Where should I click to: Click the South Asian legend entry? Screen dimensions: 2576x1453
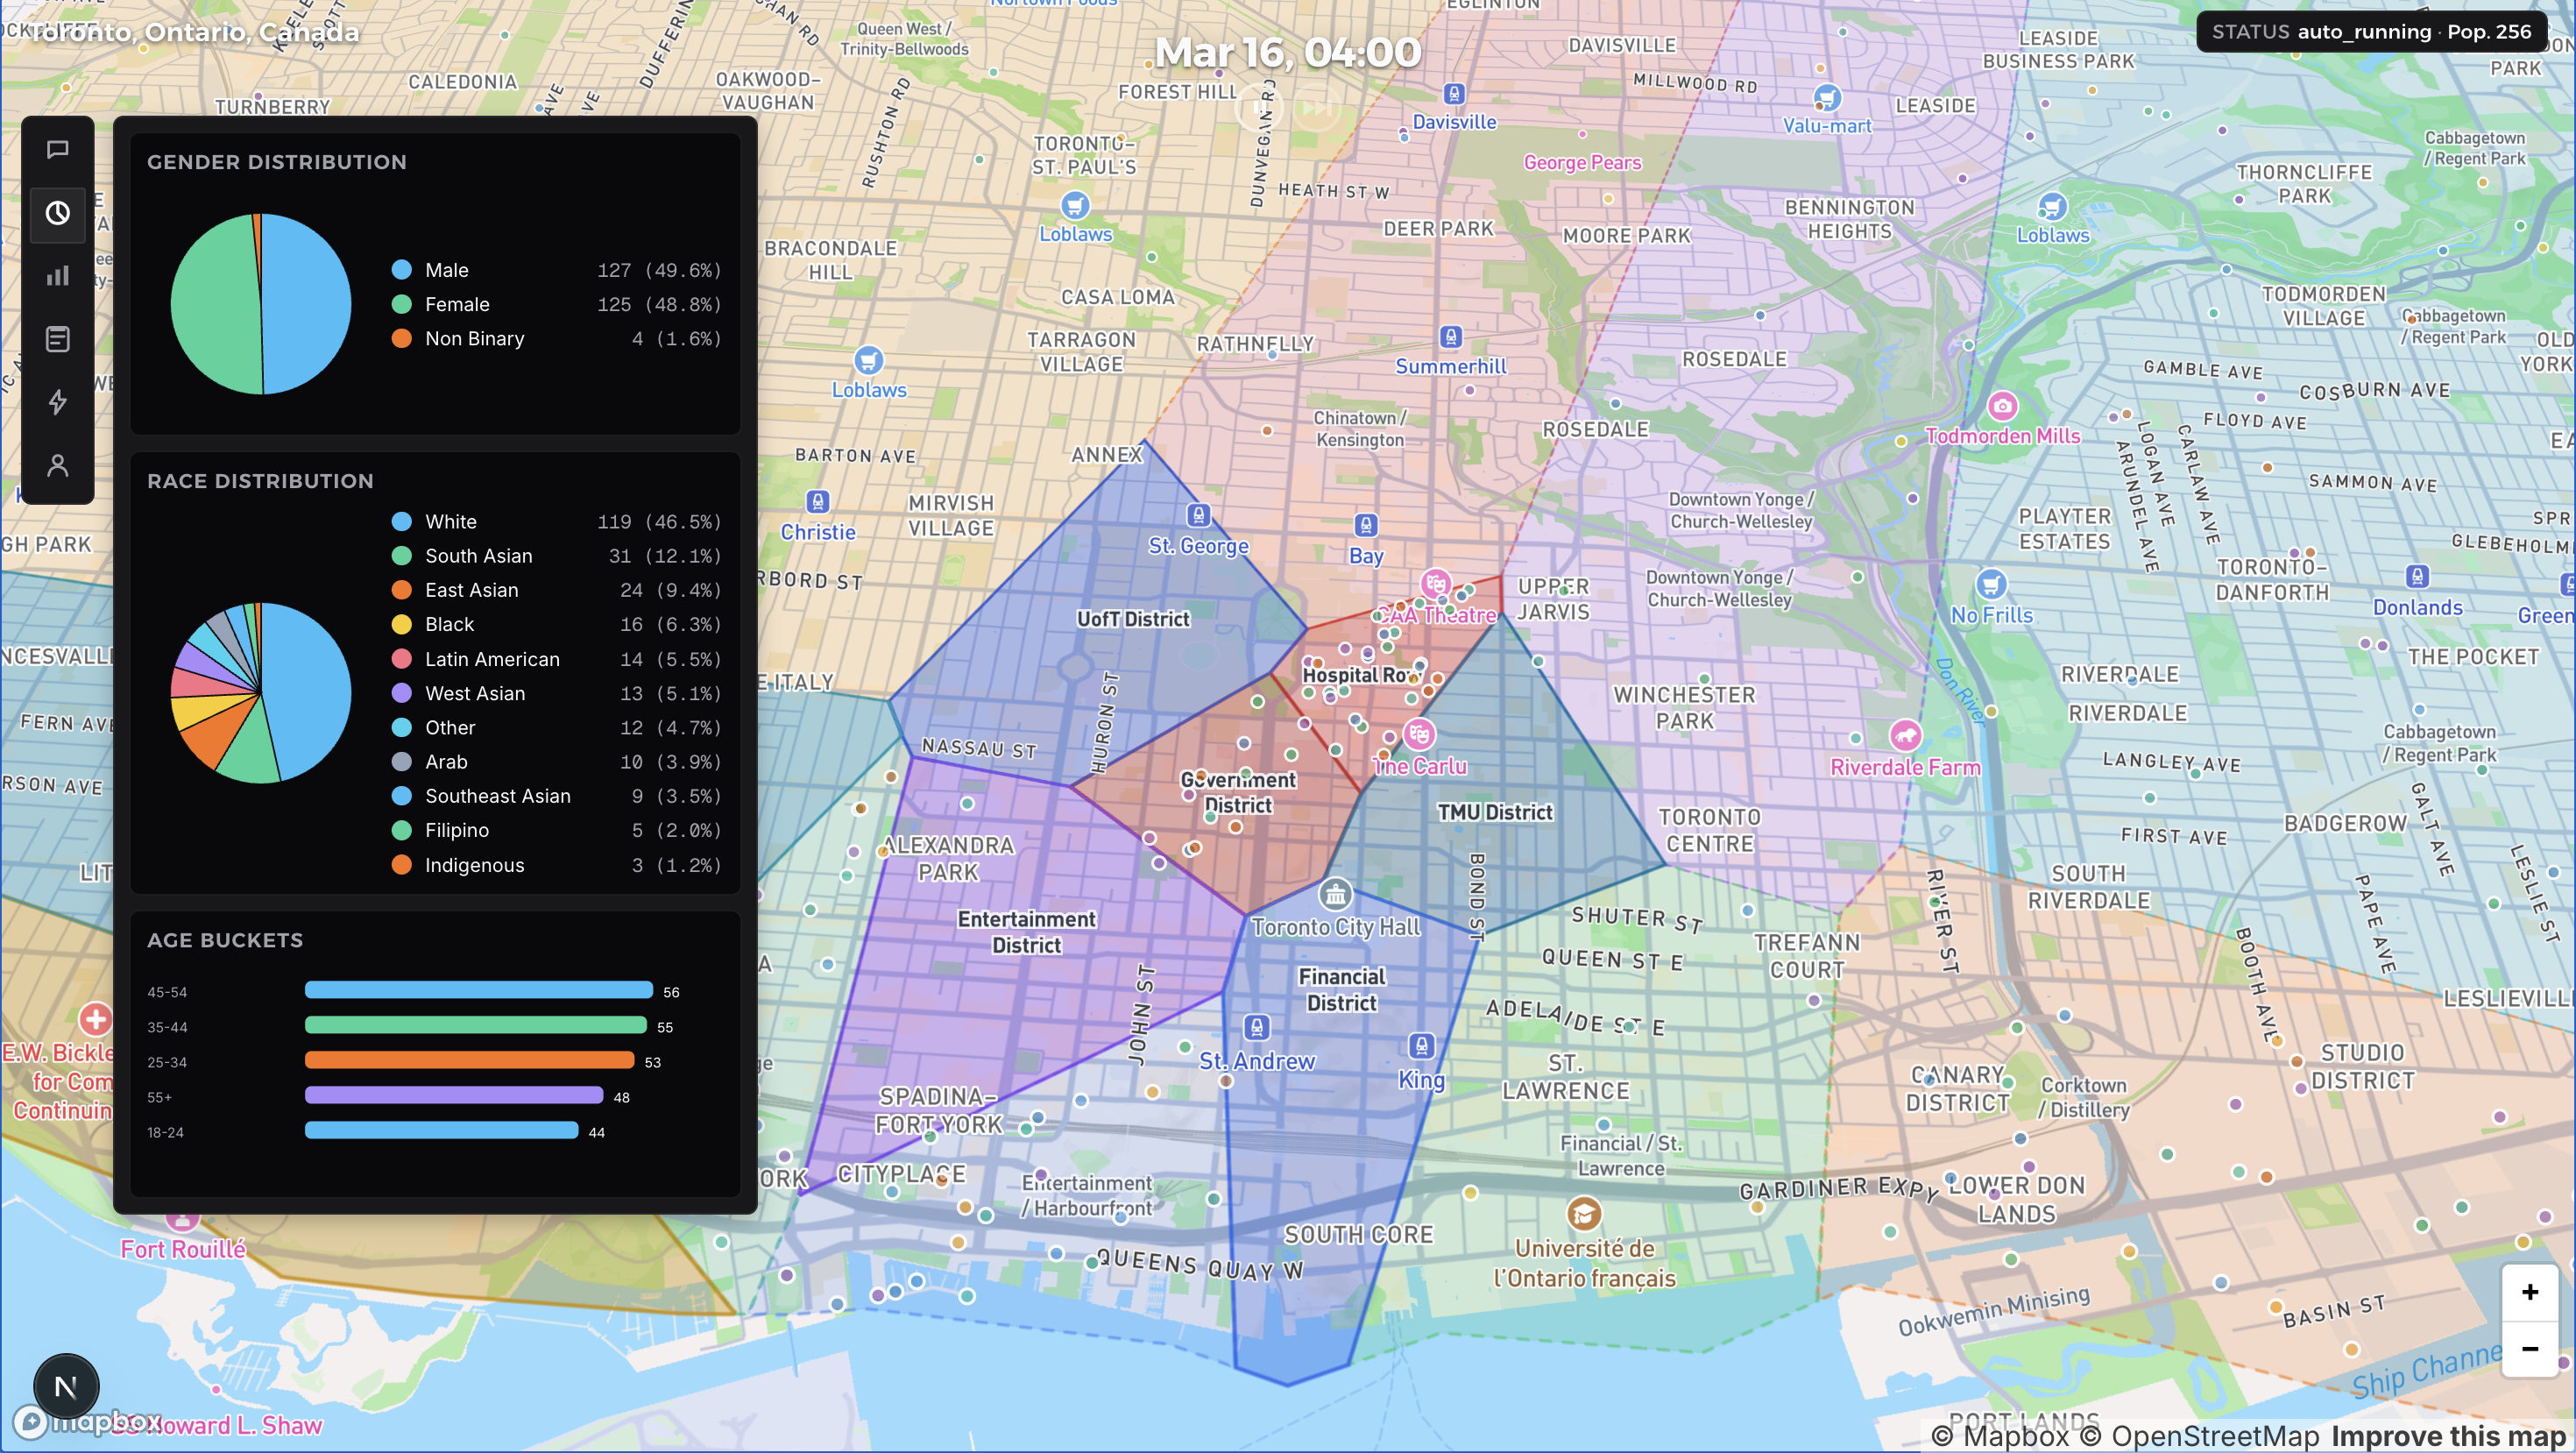tap(478, 556)
